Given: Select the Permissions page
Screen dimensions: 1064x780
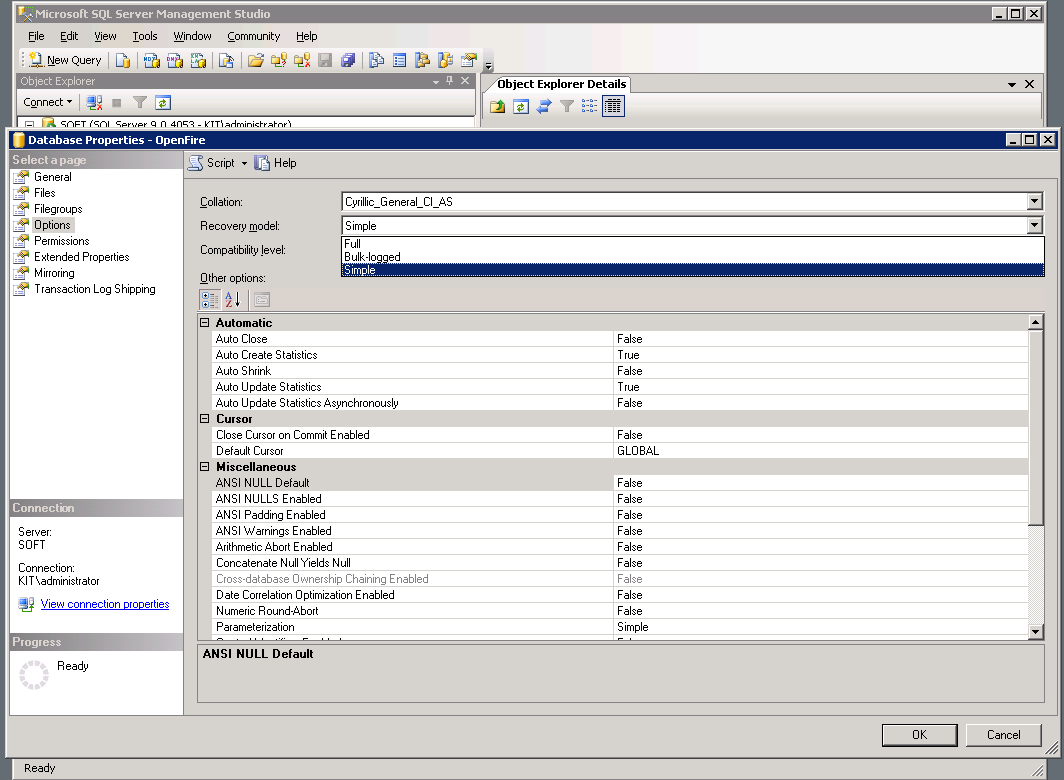Looking at the screenshot, I should (62, 241).
